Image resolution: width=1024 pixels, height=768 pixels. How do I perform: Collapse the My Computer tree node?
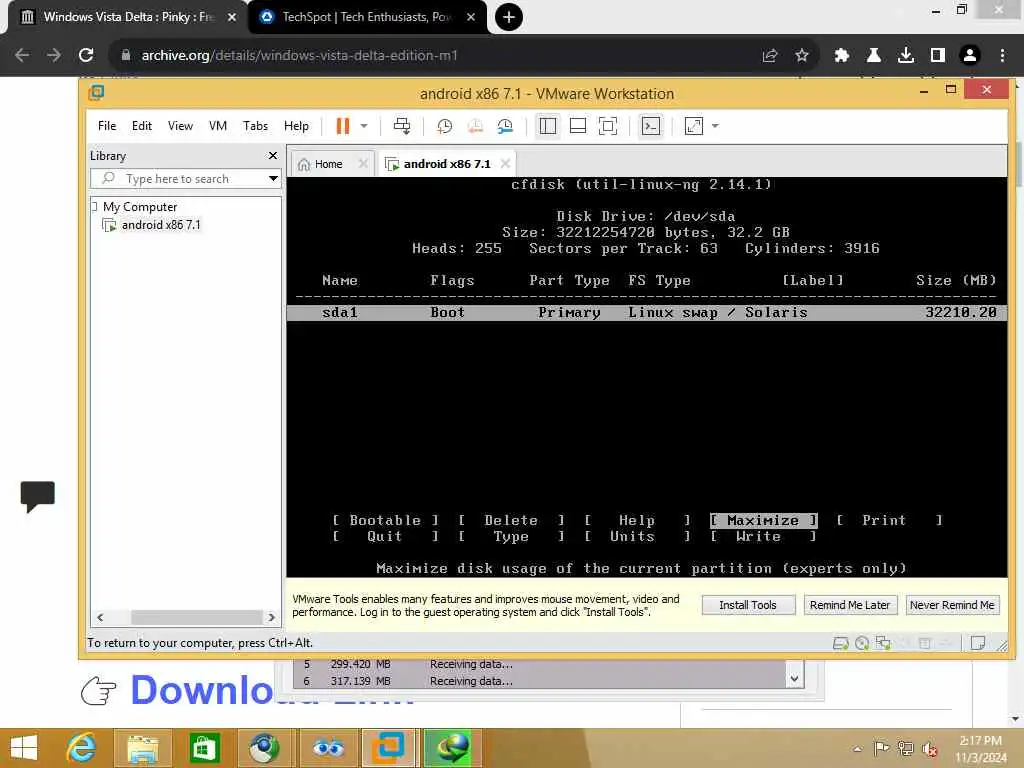94,206
